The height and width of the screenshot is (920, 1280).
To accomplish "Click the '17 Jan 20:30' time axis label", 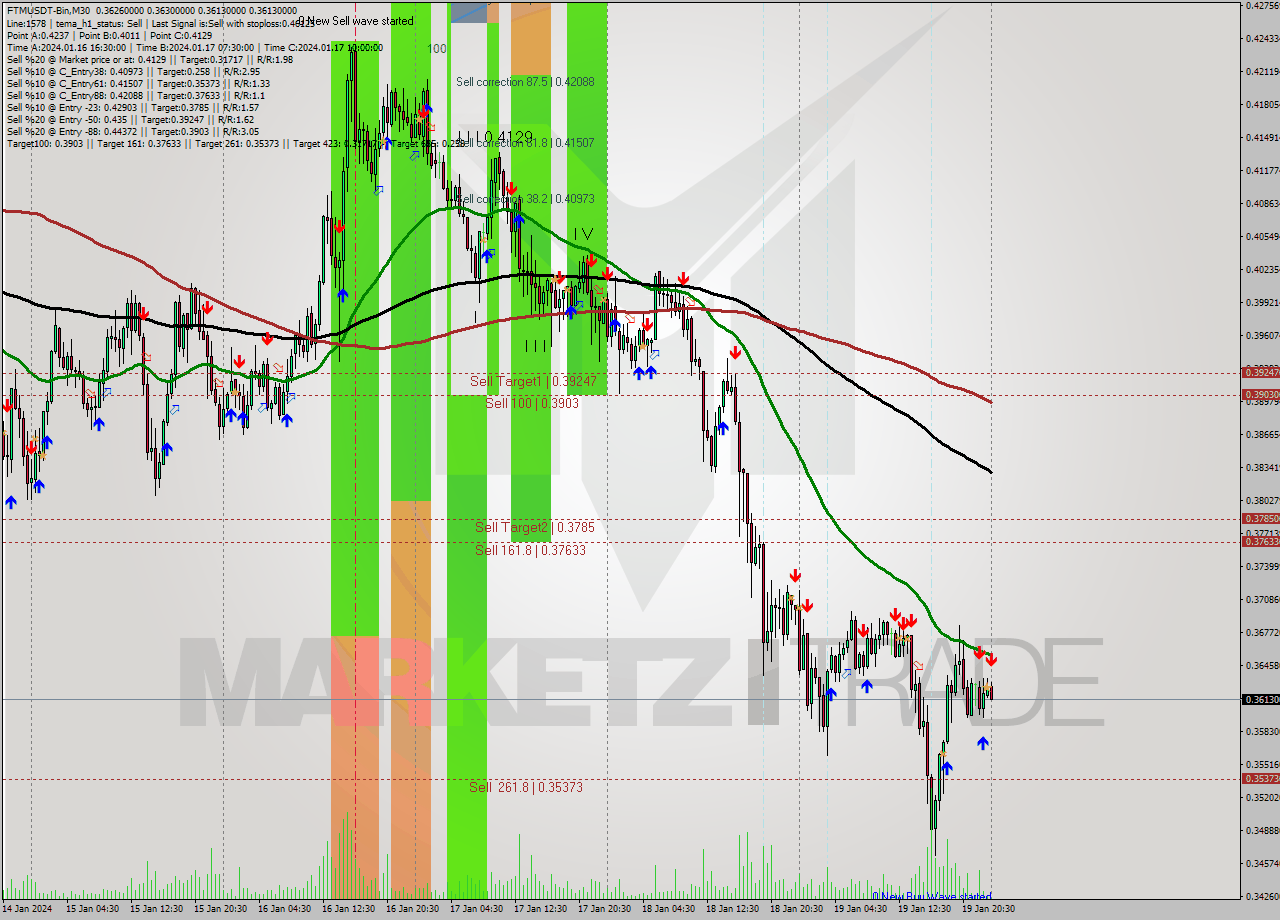I will click(x=606, y=909).
